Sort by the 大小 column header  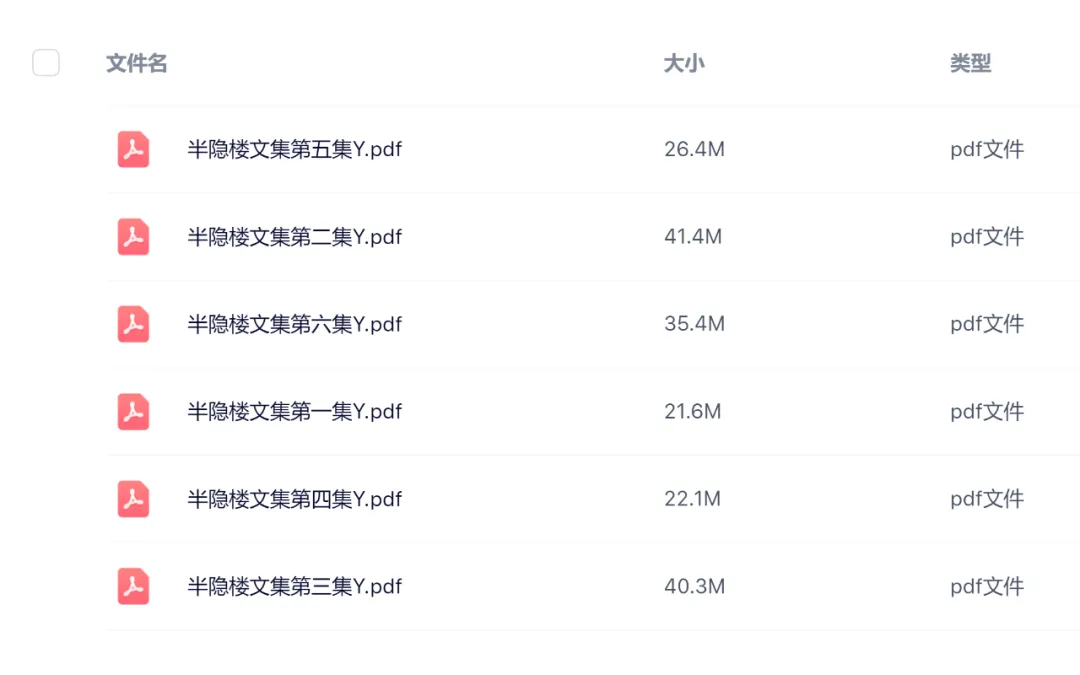pos(684,64)
